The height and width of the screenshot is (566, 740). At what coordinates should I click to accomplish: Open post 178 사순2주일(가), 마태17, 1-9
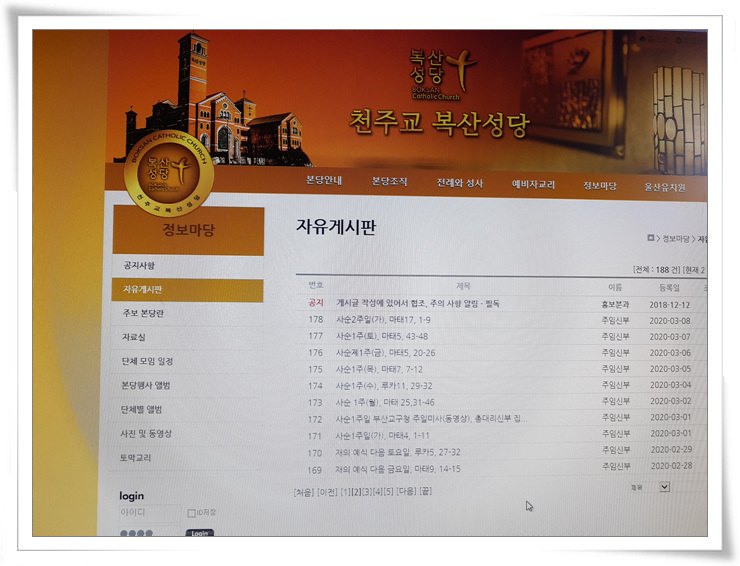384,319
